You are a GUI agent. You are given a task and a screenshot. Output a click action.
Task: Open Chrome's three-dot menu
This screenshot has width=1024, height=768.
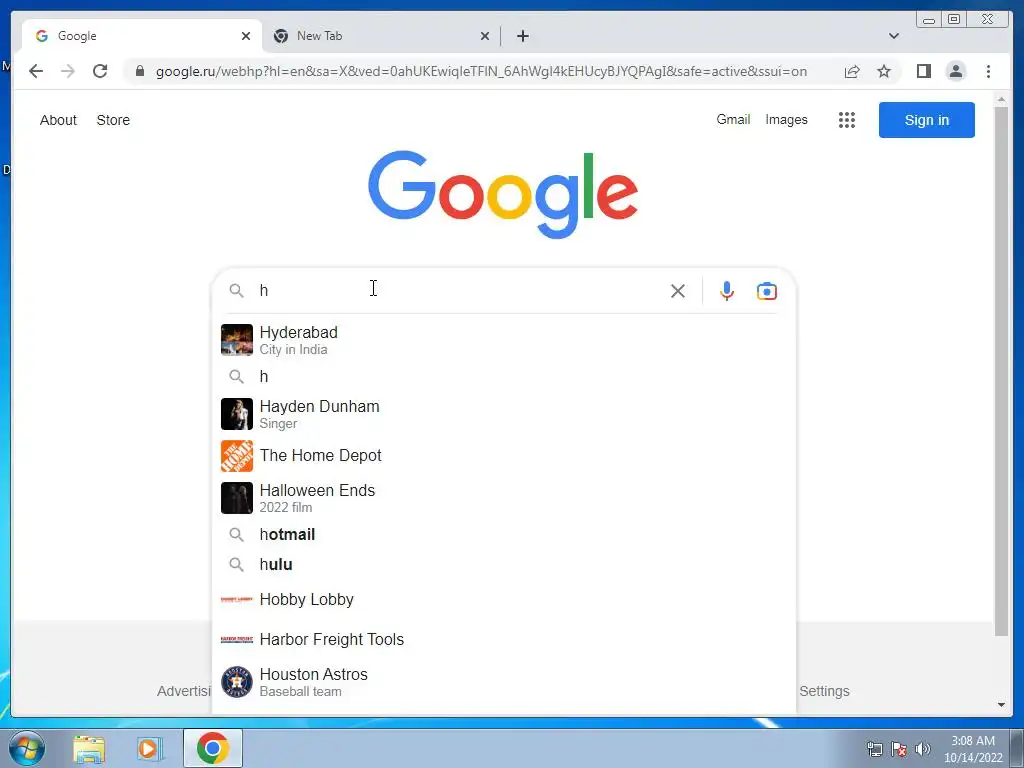(x=988, y=71)
